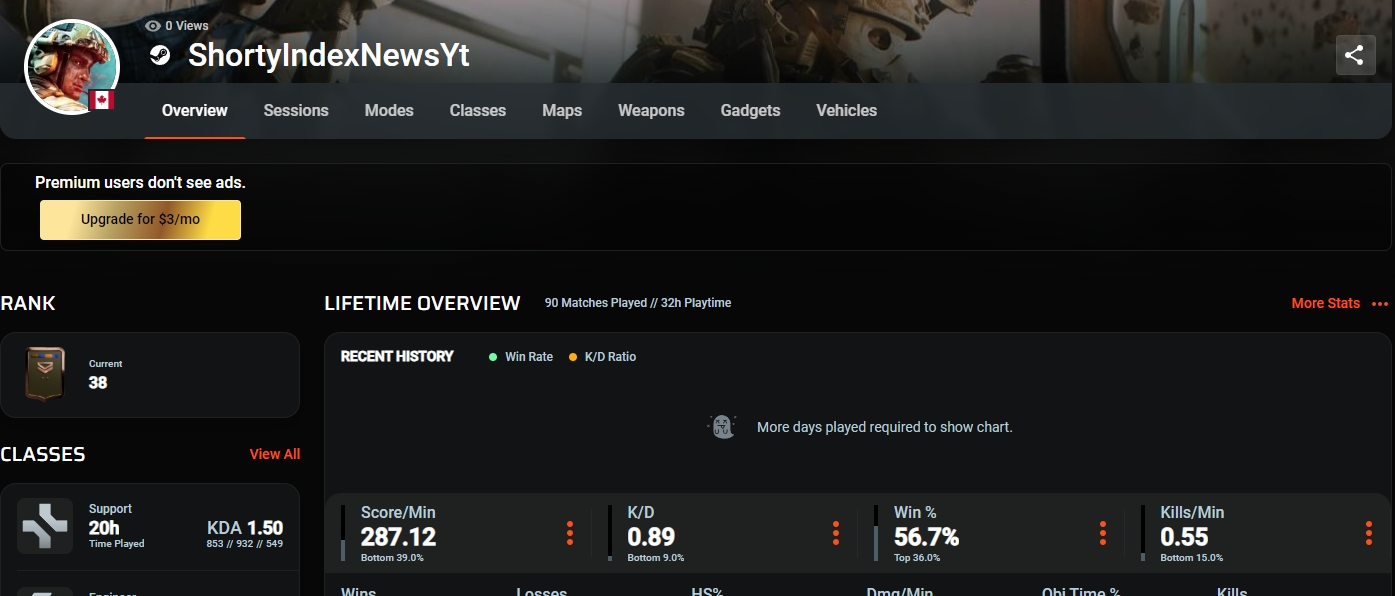Click the Score/Min percentile bar
Viewport: 1395px width, 596px height.
coord(343,533)
